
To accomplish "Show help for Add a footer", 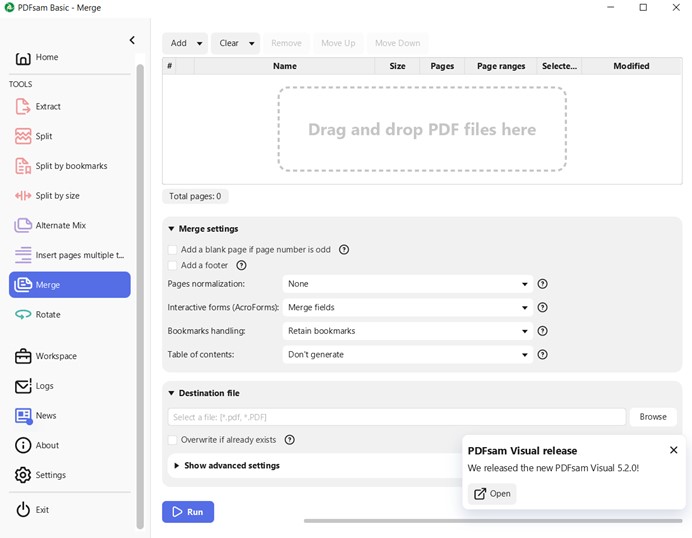I will 241,265.
